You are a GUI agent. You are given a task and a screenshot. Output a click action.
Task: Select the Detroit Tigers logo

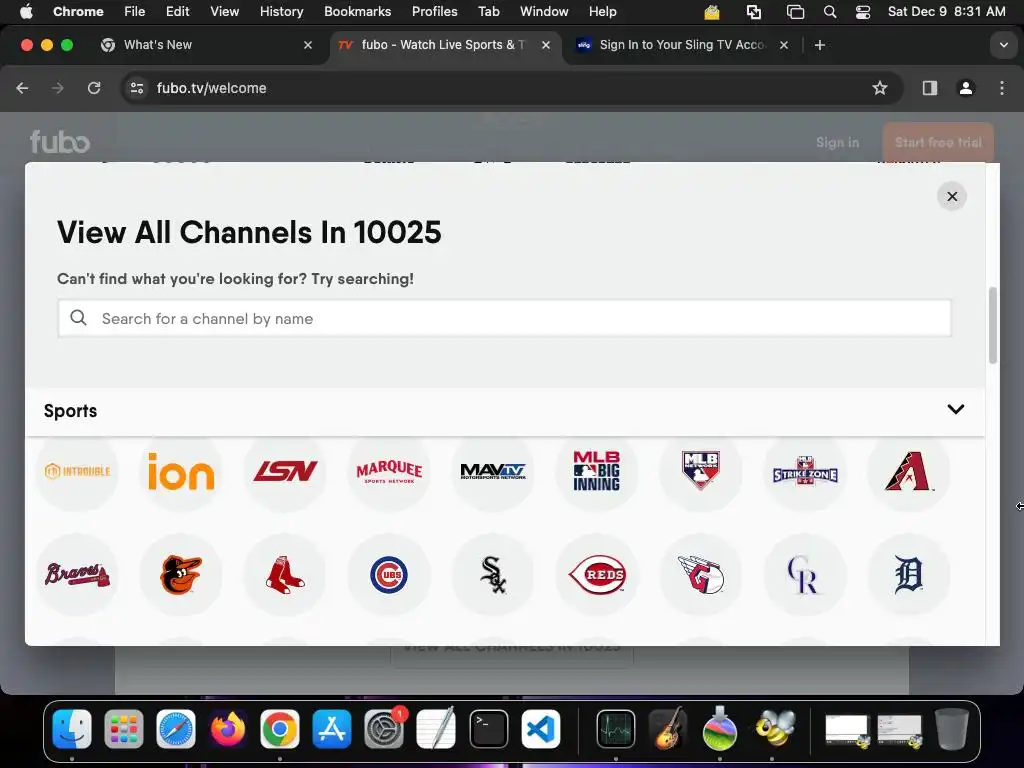pos(908,575)
